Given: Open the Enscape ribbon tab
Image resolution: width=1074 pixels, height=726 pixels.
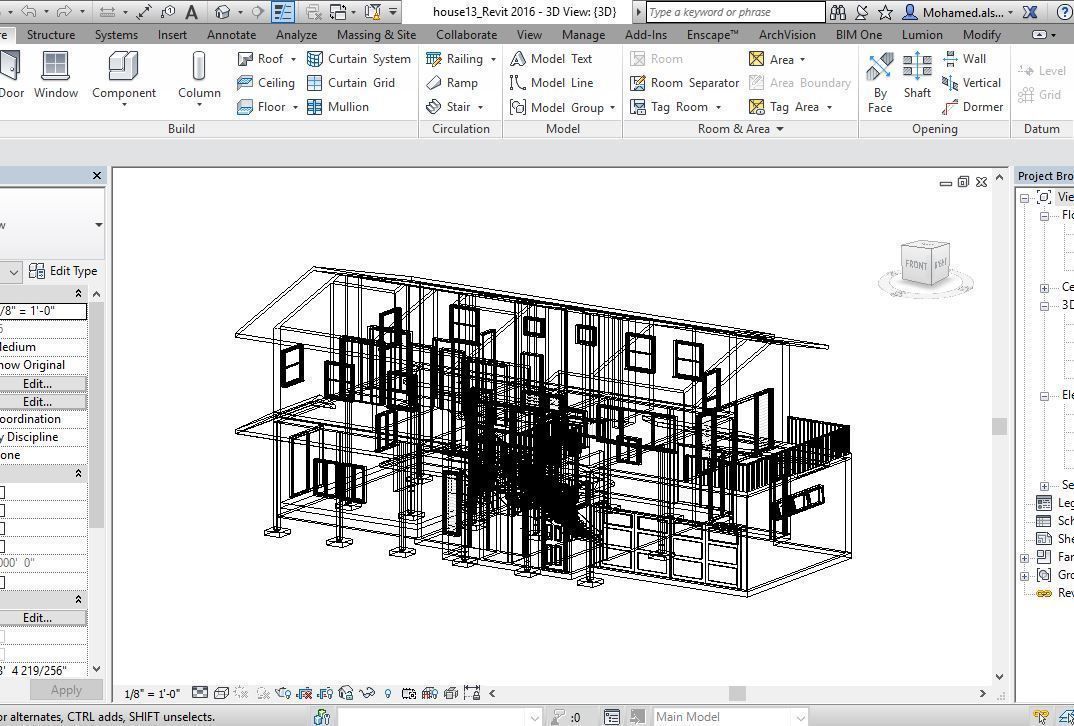Looking at the screenshot, I should [712, 34].
